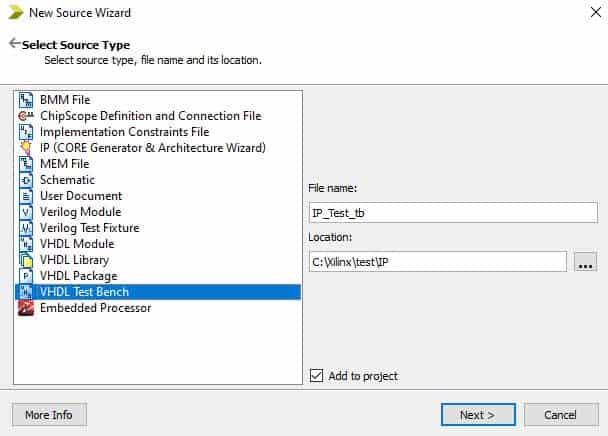Click the VHDL Package icon
Viewport: 608px width, 436px height.
click(x=26, y=276)
